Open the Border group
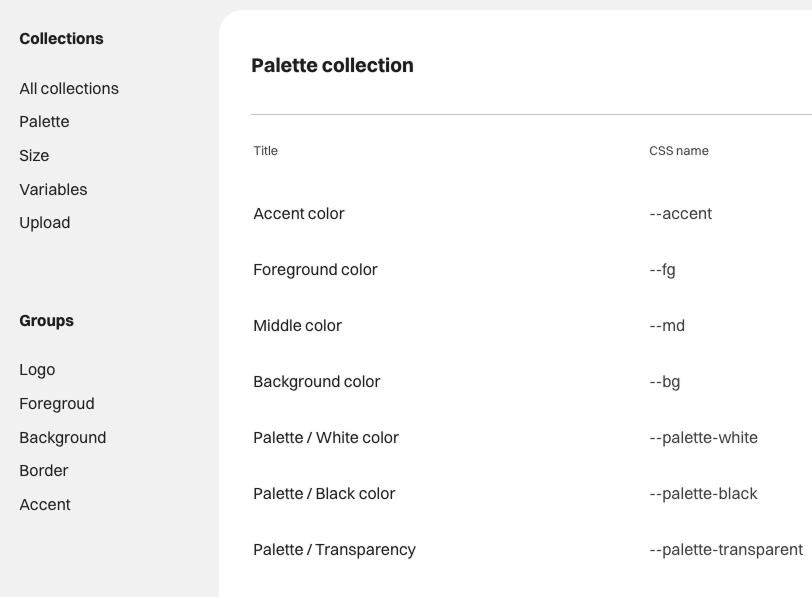Viewport: 812px width, 597px height. (44, 470)
